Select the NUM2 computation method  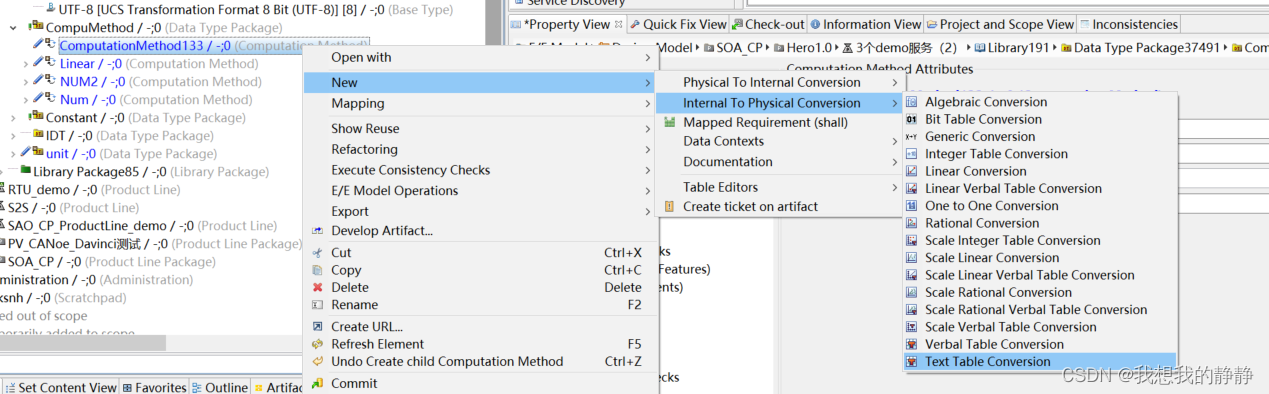160,82
